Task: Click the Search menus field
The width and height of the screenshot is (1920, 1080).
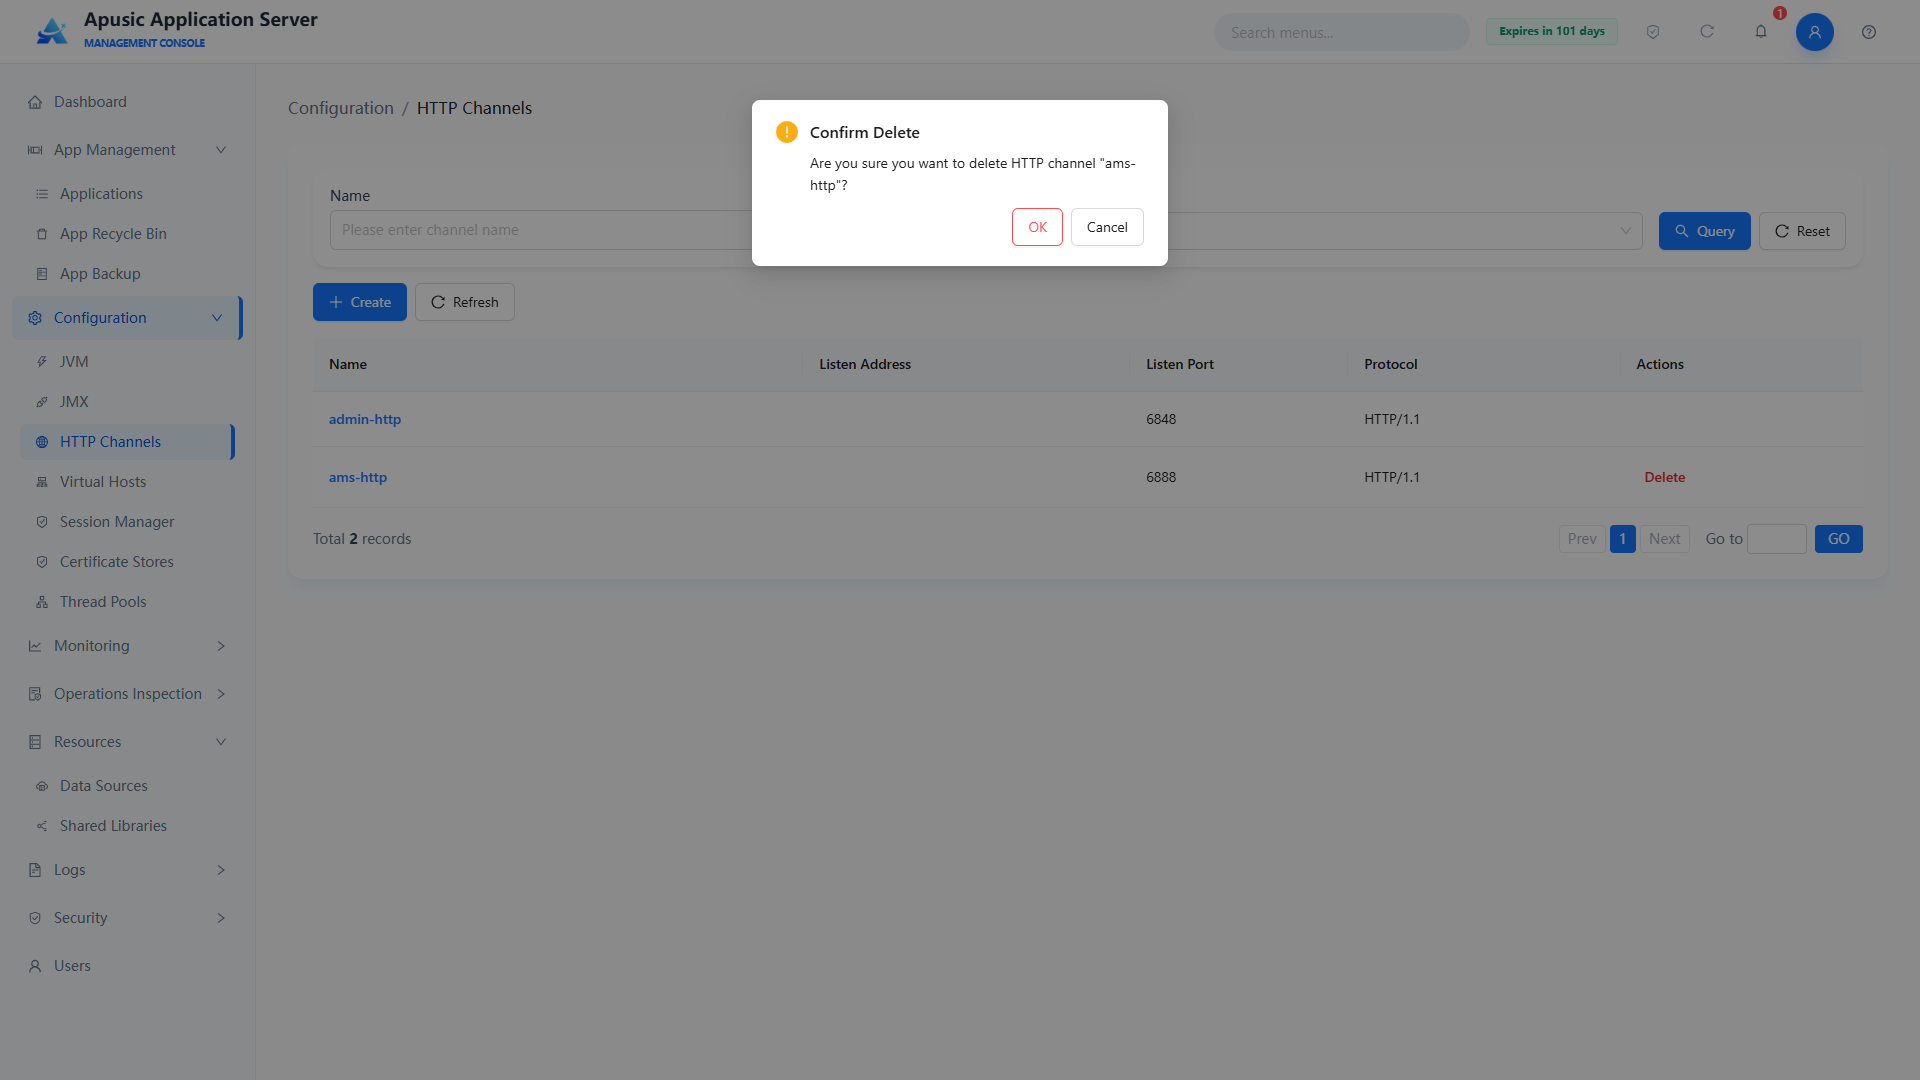Action: [1341, 32]
